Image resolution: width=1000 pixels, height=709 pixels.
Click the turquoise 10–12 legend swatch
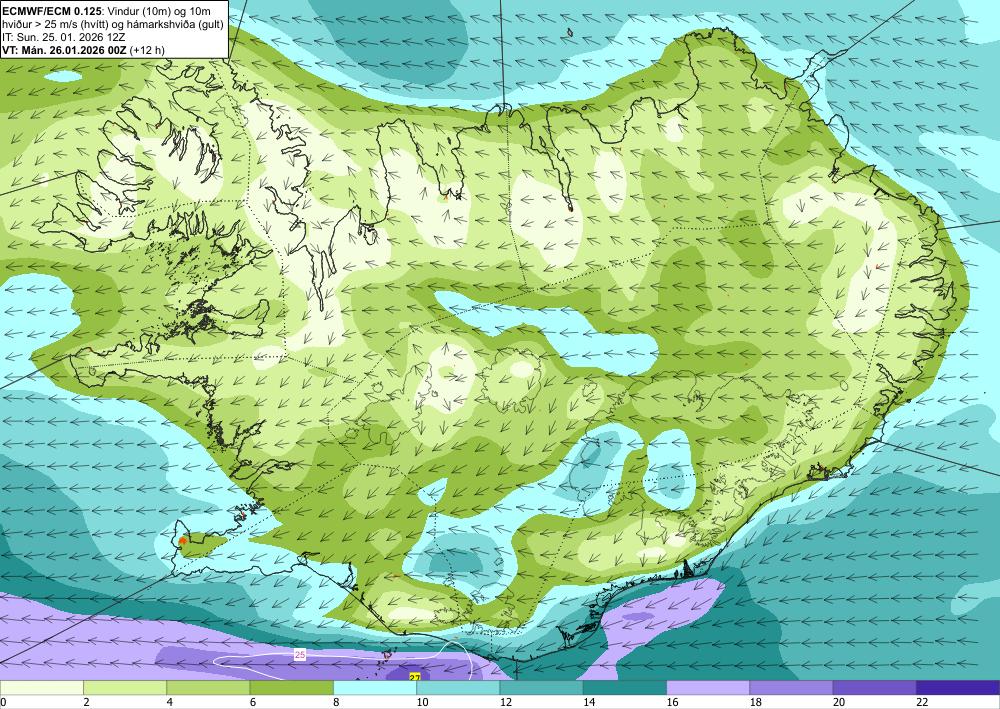(x=458, y=688)
